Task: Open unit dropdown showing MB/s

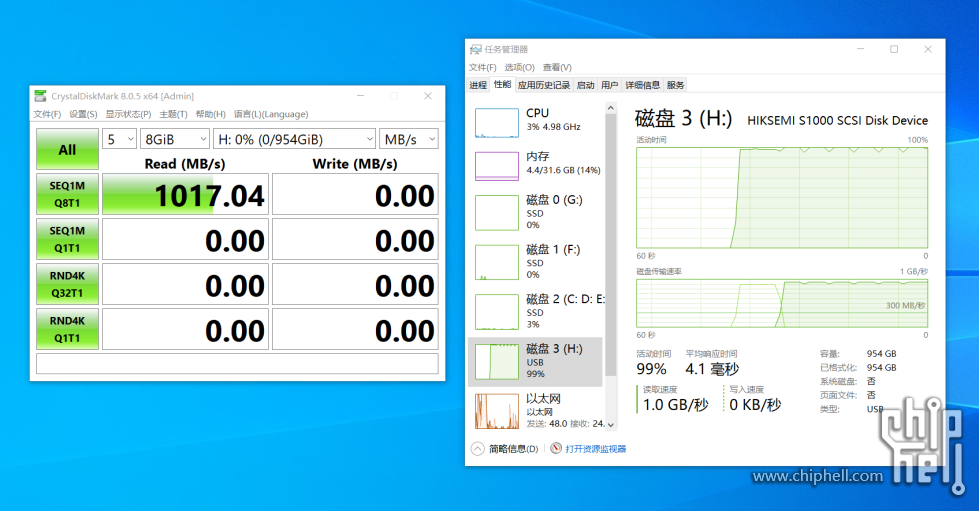Action: [409, 139]
